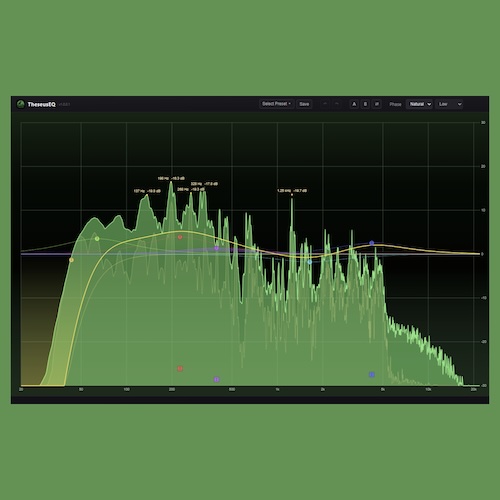Viewport: 500px width, 500px height.
Task: Click the A/B compare button beside B
Action: click(377, 104)
